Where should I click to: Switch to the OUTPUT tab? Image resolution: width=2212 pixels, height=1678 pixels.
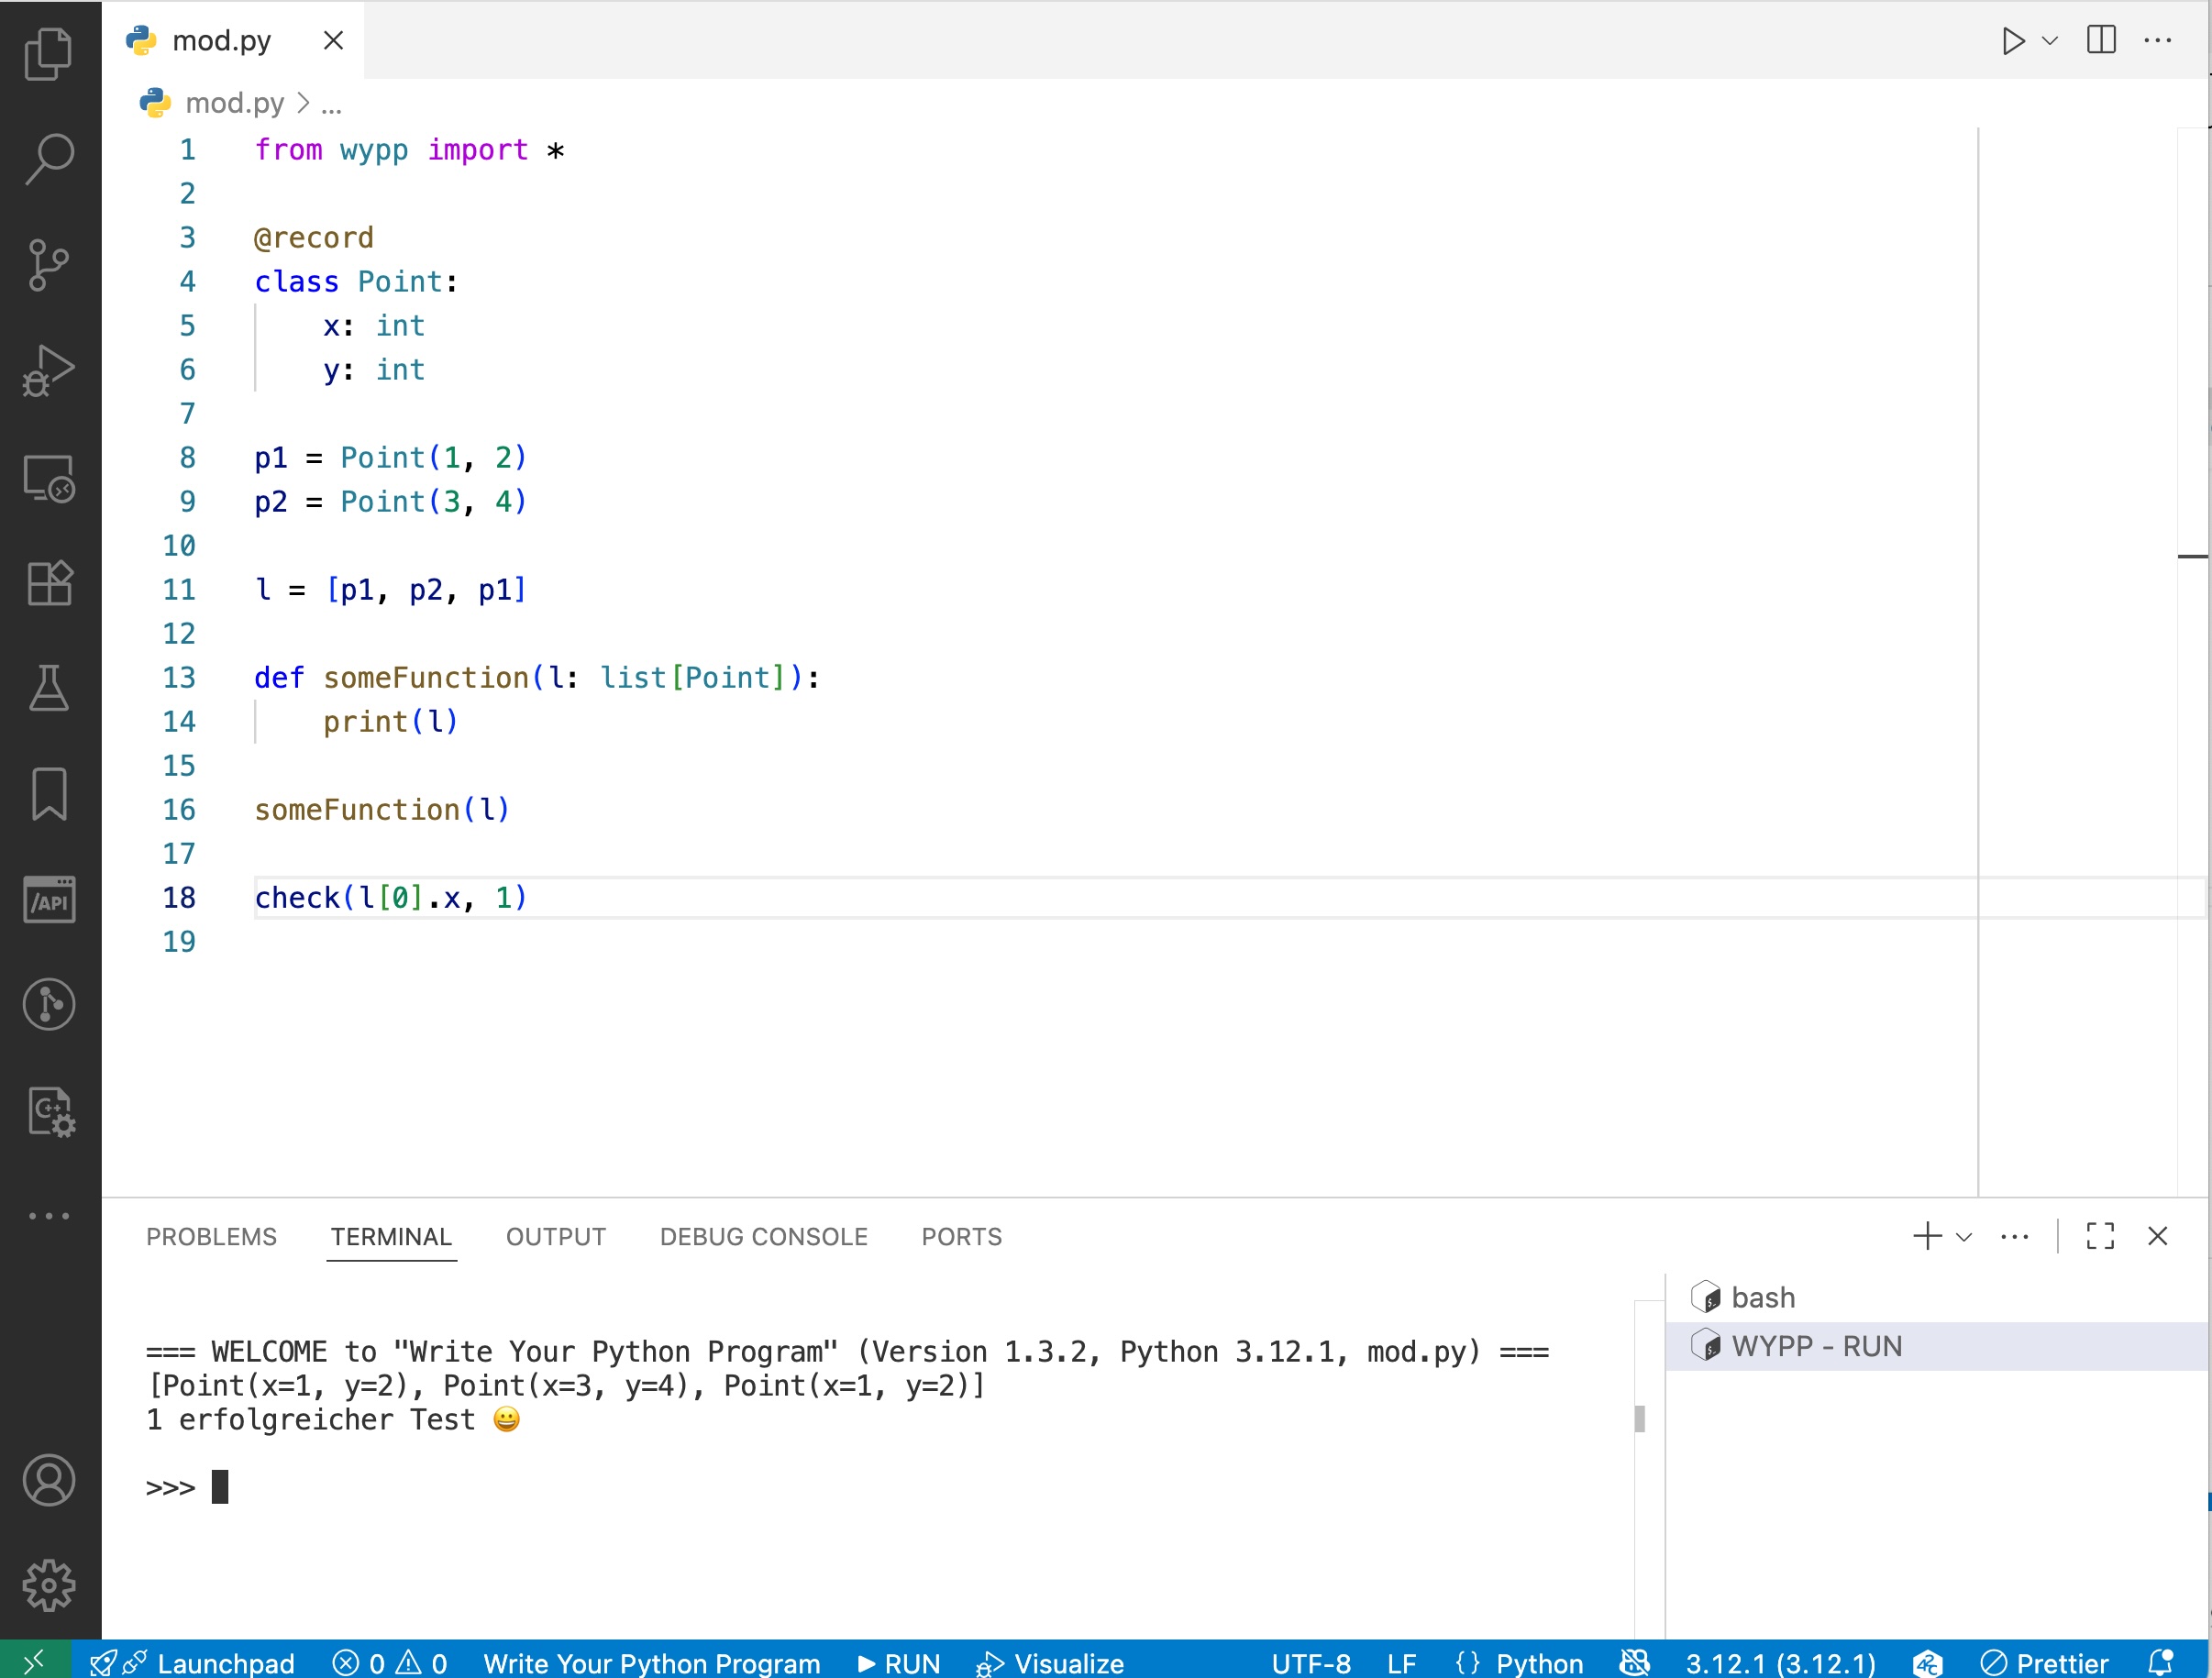[555, 1236]
